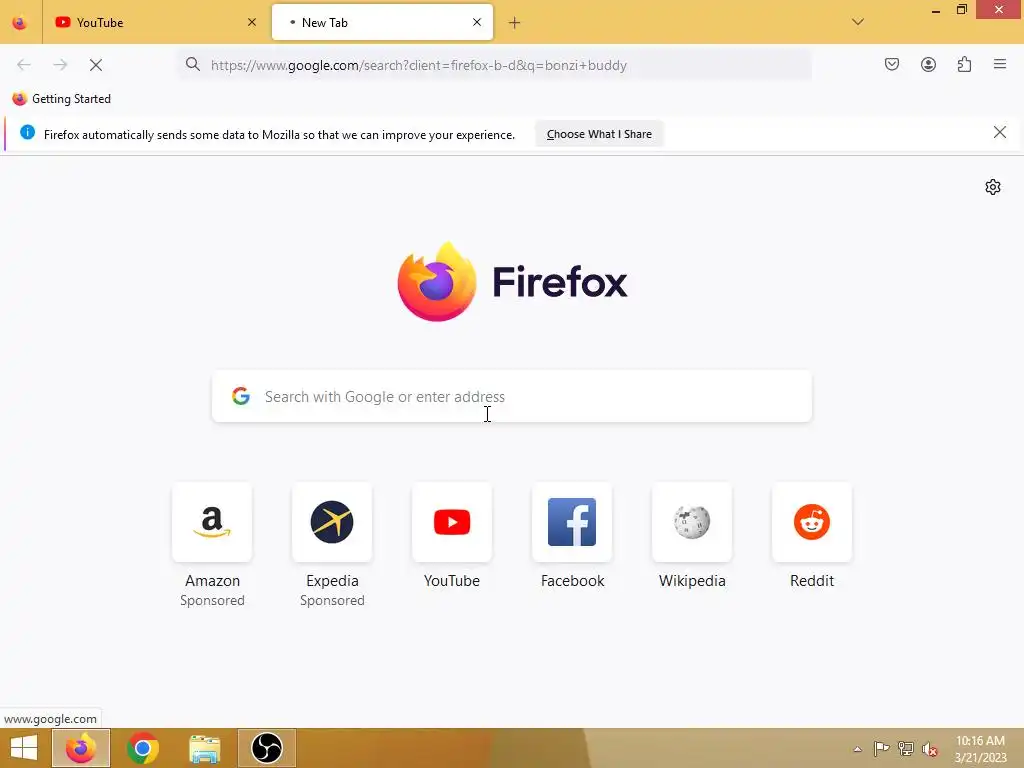Image resolution: width=1024 pixels, height=768 pixels.
Task: Close the YouTube tab
Action: [x=252, y=22]
